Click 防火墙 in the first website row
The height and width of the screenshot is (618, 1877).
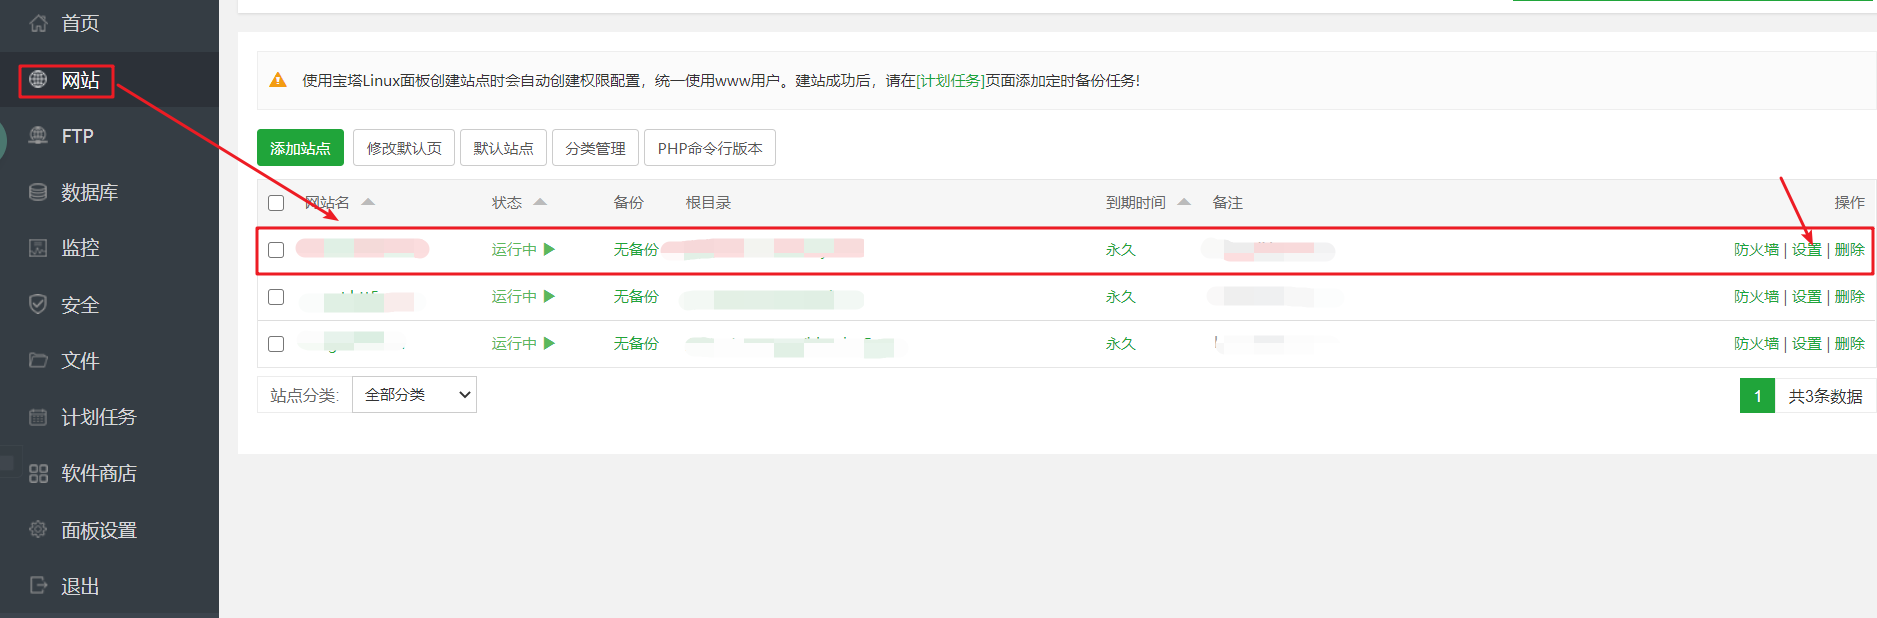1756,250
